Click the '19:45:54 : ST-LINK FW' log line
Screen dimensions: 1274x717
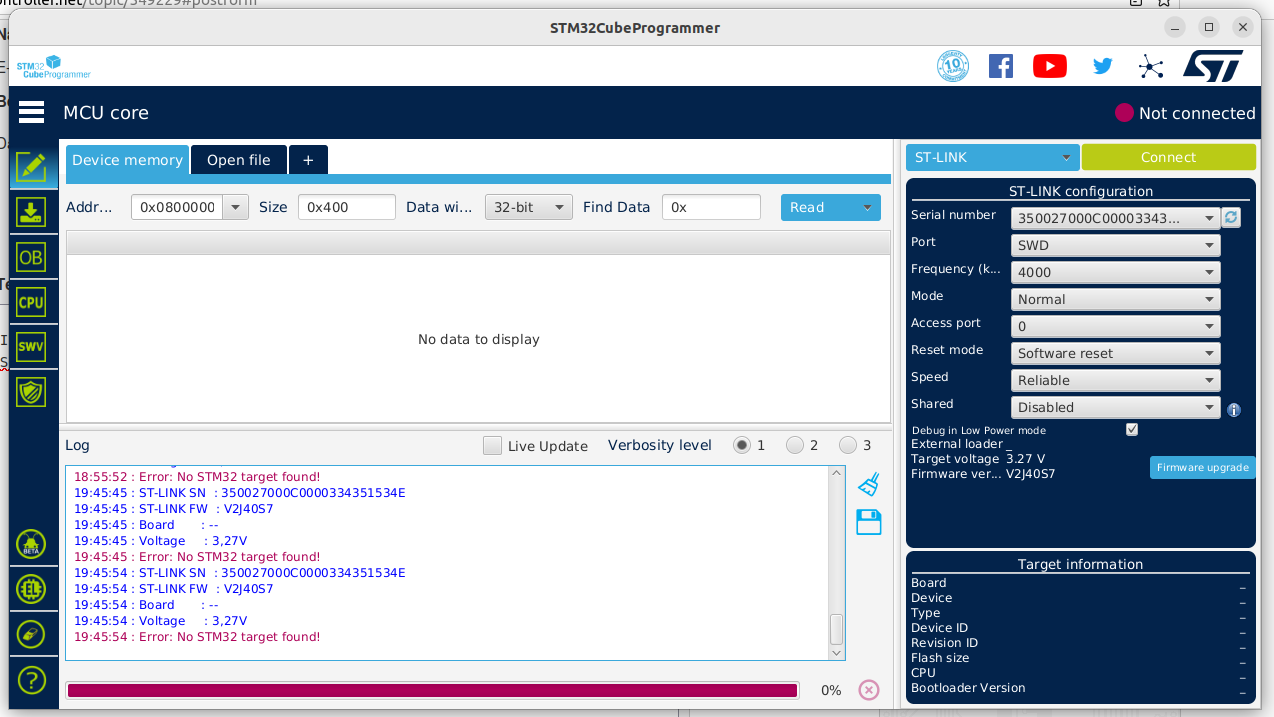(174, 589)
